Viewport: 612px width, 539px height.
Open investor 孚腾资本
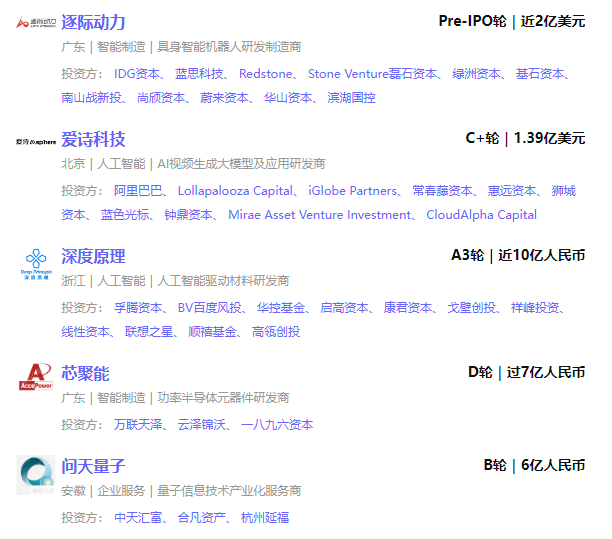click(x=138, y=308)
